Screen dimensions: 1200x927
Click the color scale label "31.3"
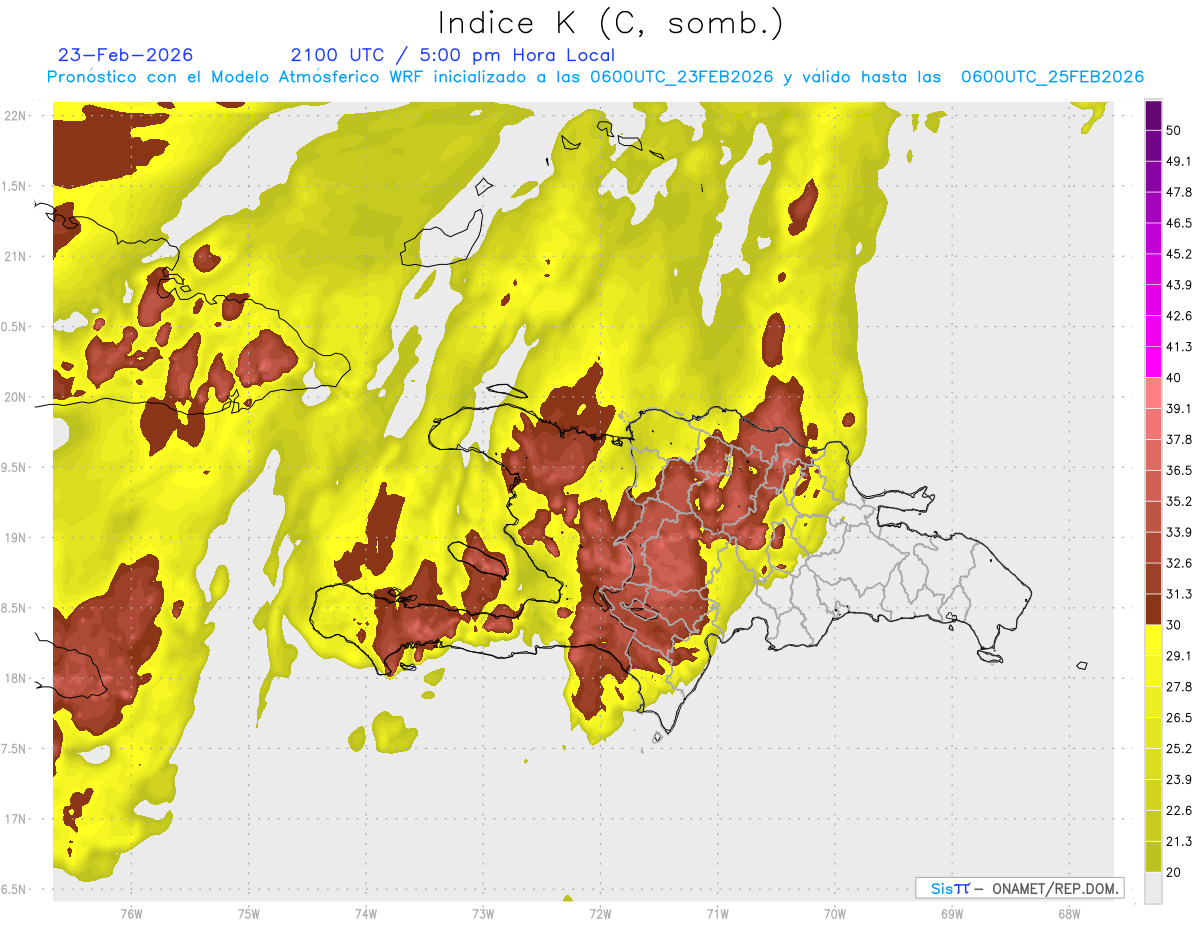(1179, 594)
